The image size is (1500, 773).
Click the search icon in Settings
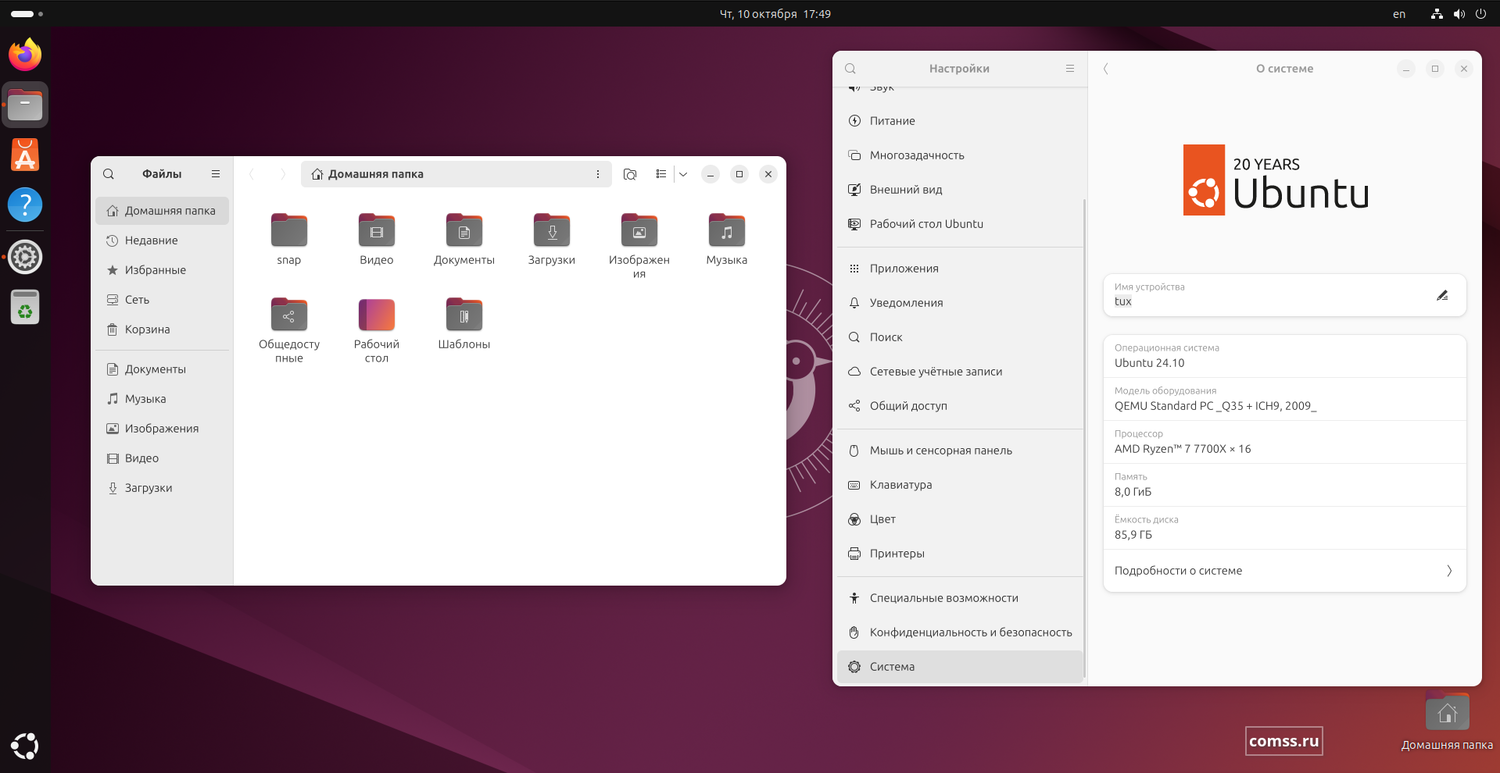click(850, 69)
